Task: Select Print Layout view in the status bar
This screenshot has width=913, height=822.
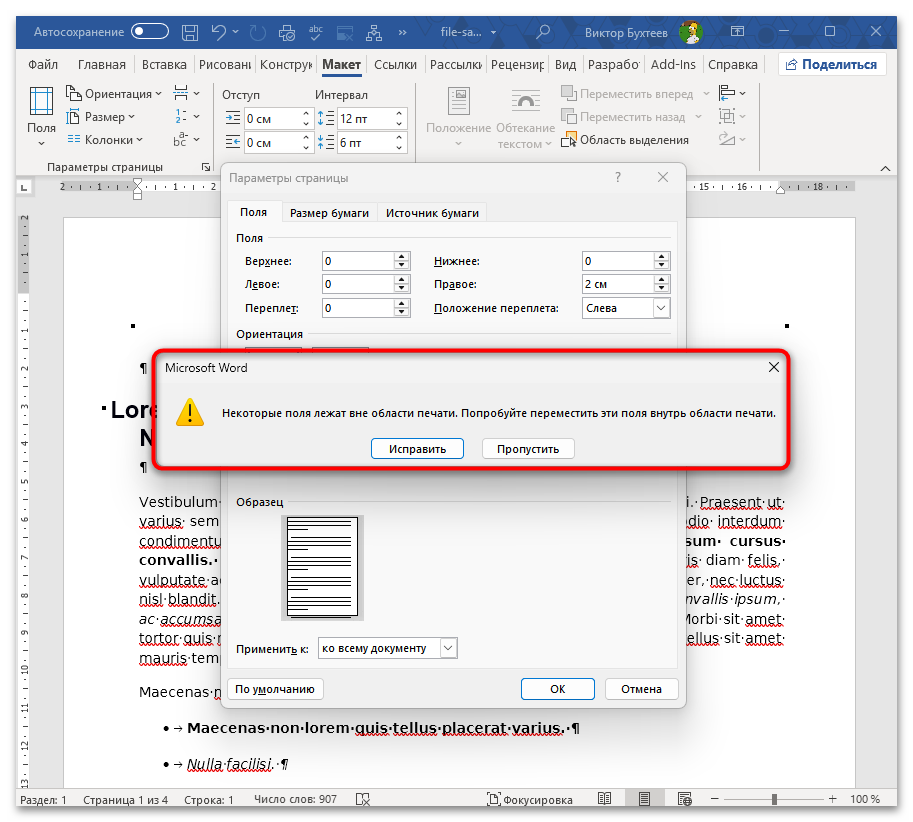Action: click(644, 799)
